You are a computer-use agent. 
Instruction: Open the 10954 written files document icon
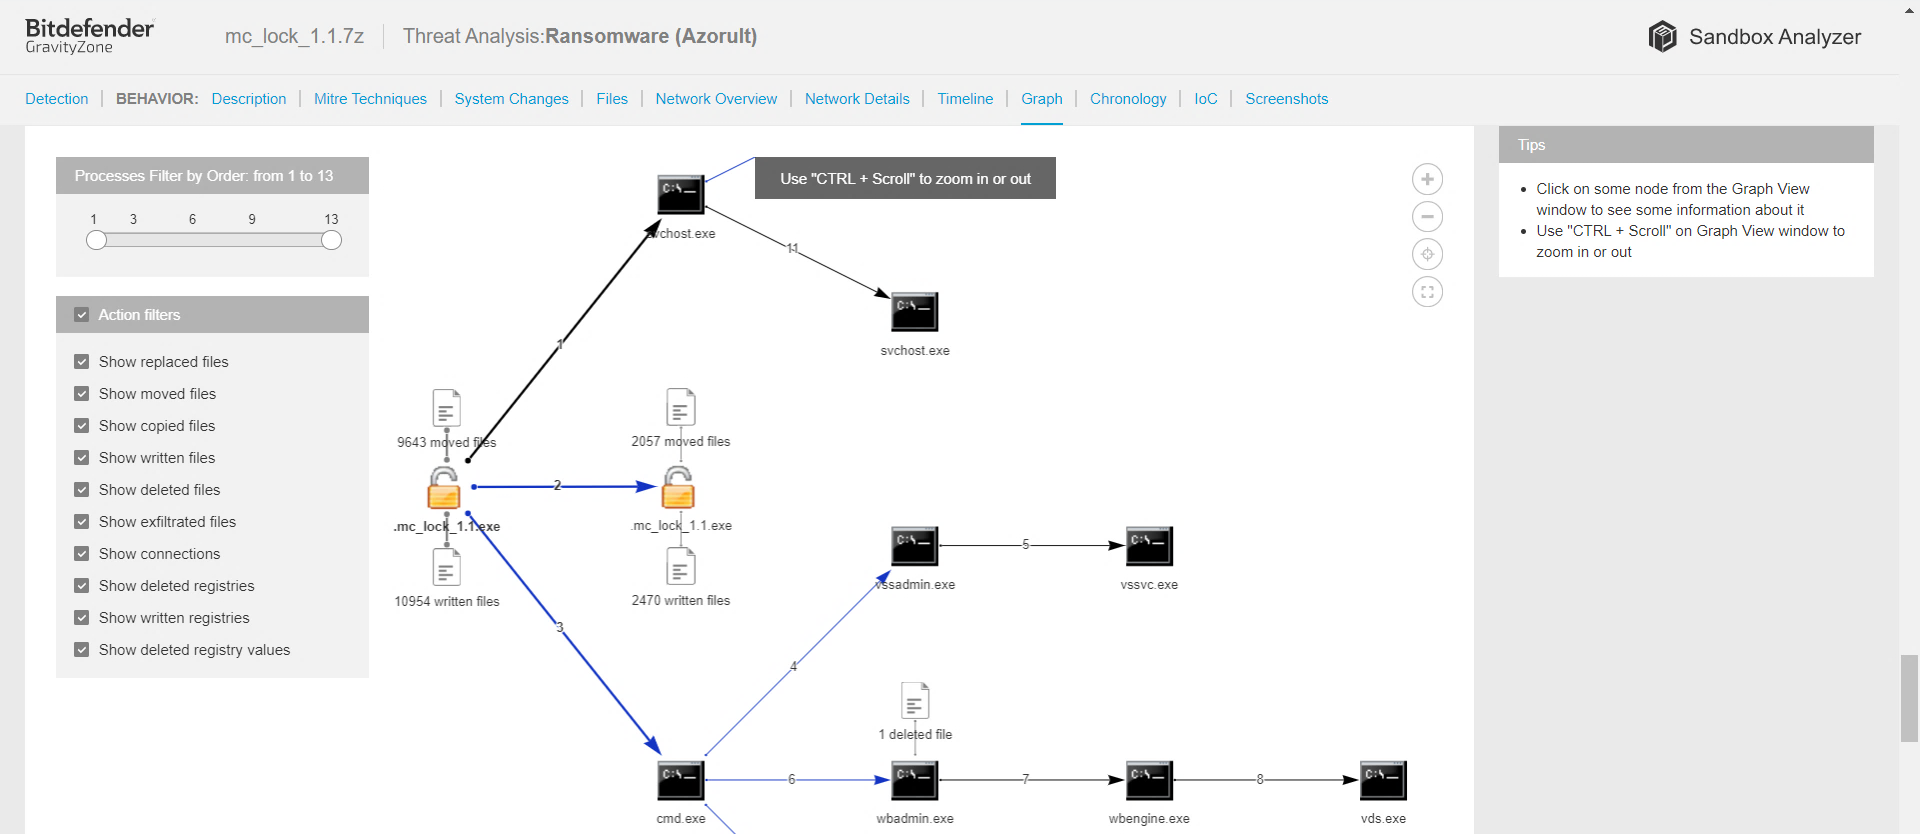coord(446,567)
